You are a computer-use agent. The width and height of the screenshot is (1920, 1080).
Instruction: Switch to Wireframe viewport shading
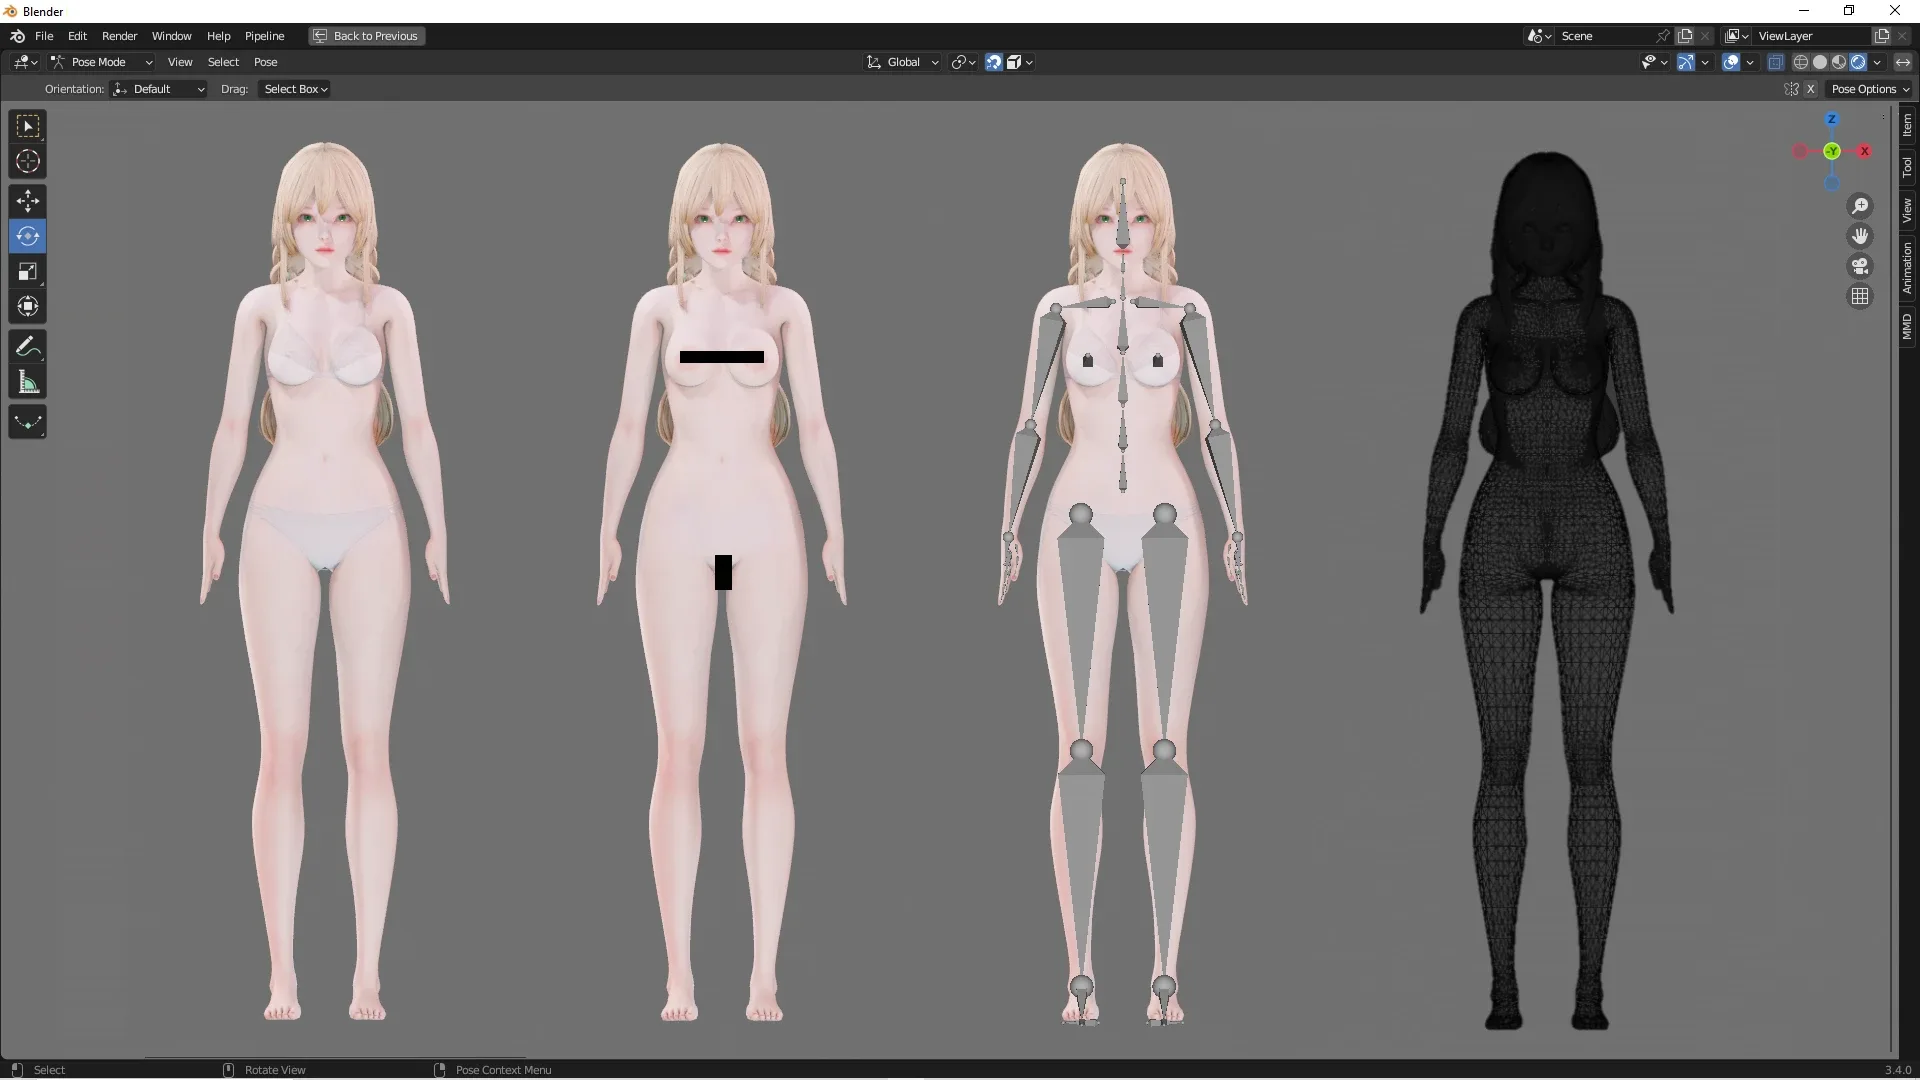coord(1801,62)
